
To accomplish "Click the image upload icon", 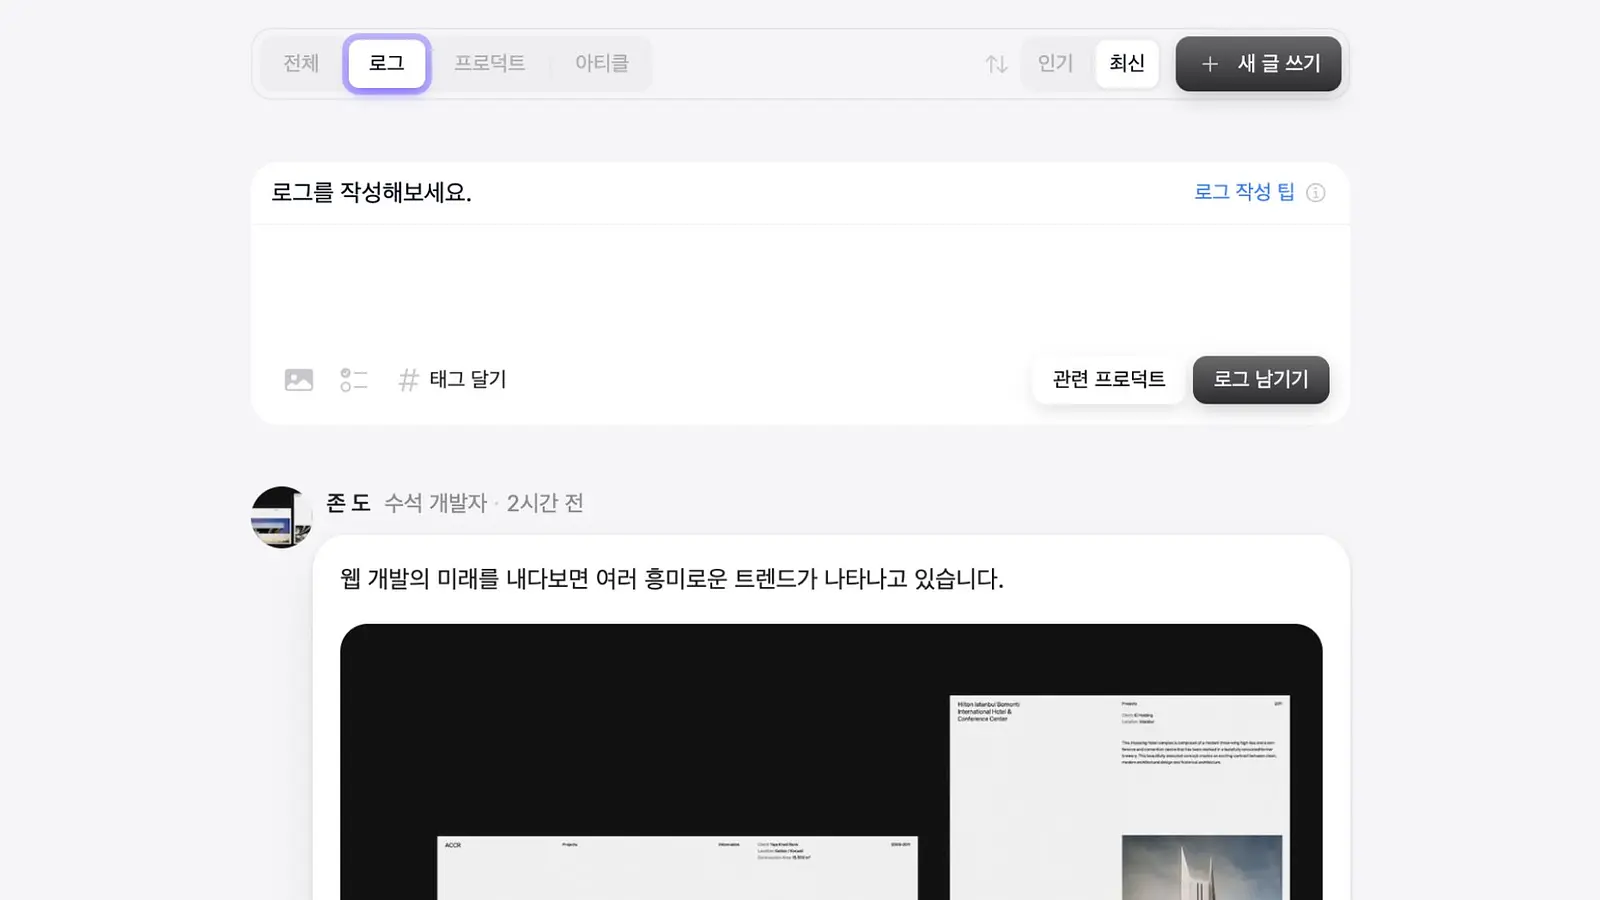I will click(x=299, y=380).
